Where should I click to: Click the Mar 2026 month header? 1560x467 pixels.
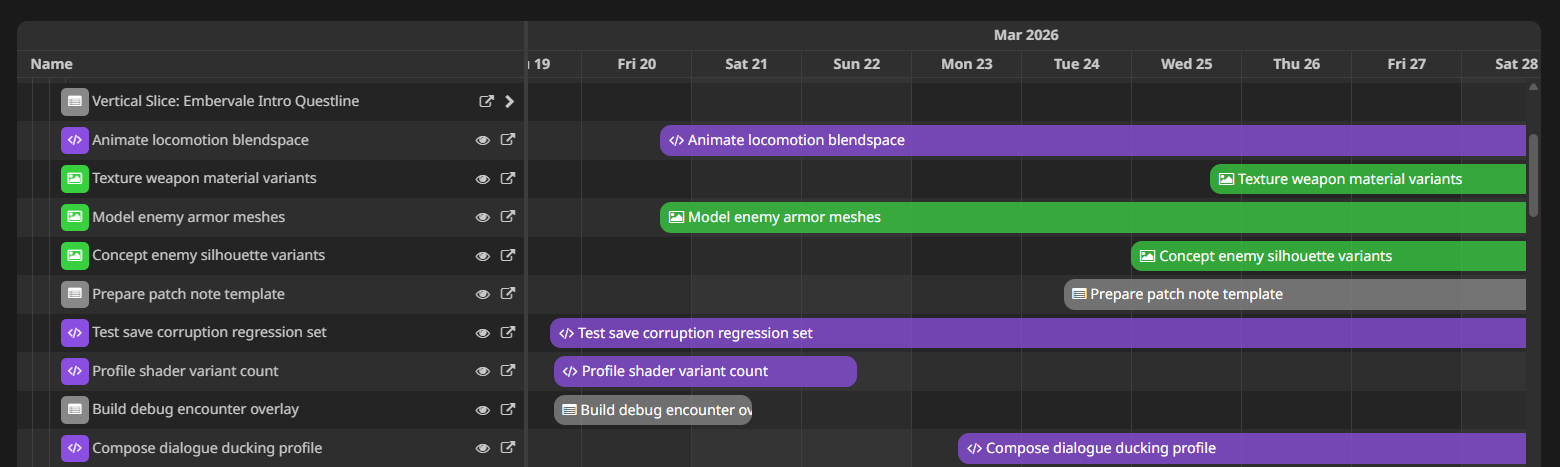click(1026, 35)
